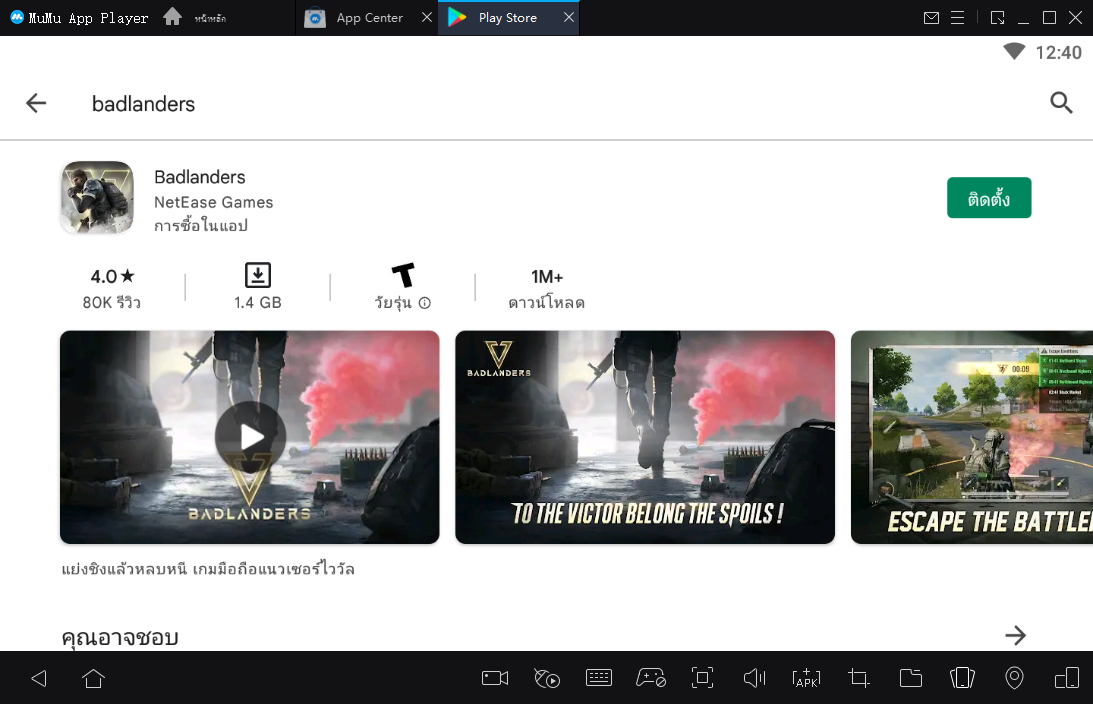This screenshot has height=704, width=1093.
Task: Click the install APK icon
Action: pyautogui.click(x=806, y=678)
